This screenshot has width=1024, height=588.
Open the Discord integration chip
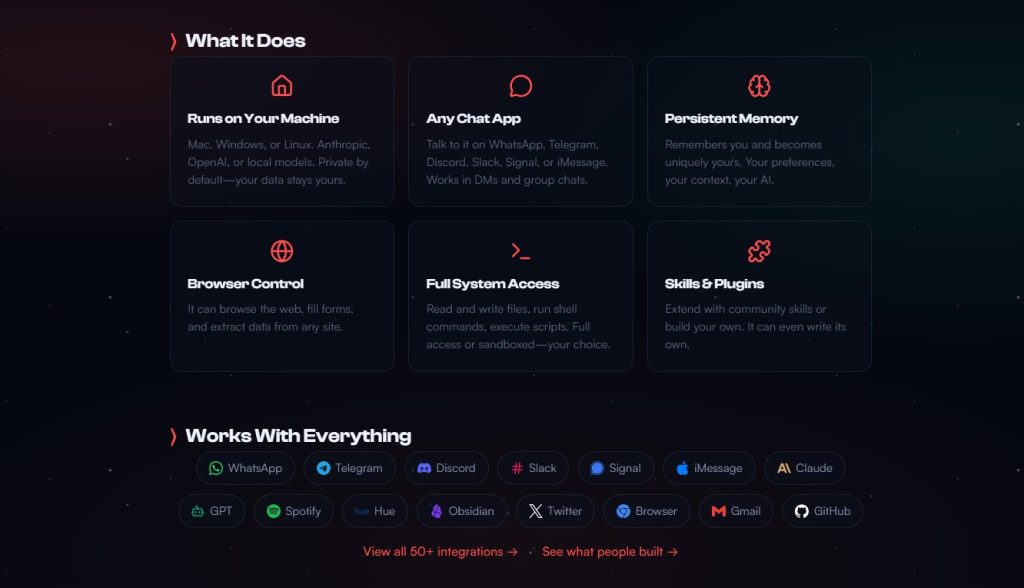click(446, 468)
